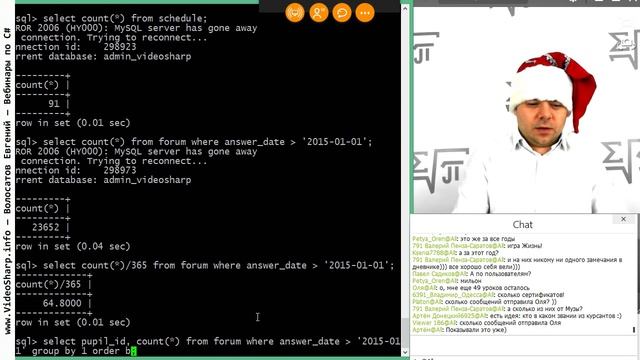Click chat message "сколько сертификатов!"
The image size is (640, 360).
point(531,295)
